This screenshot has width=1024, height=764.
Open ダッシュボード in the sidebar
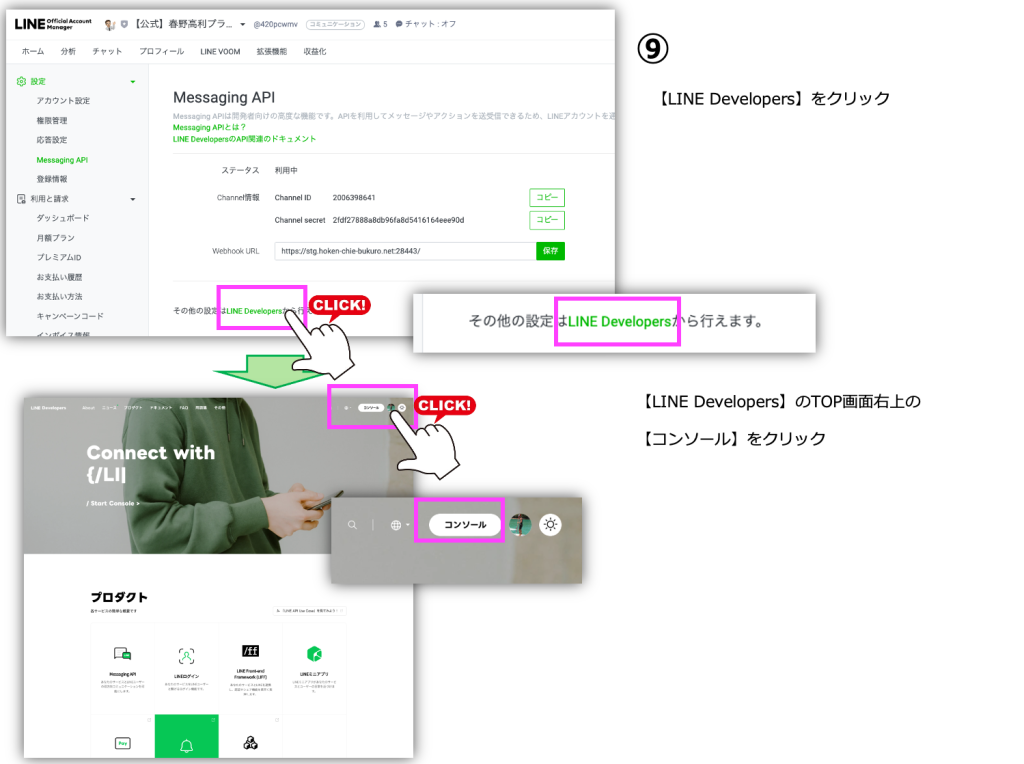(63, 218)
